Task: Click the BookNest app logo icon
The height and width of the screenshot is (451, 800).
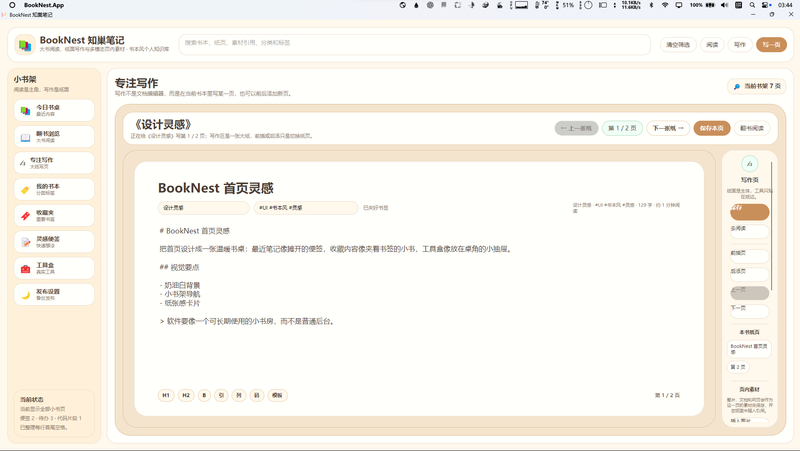Action: pyautogui.click(x=24, y=45)
